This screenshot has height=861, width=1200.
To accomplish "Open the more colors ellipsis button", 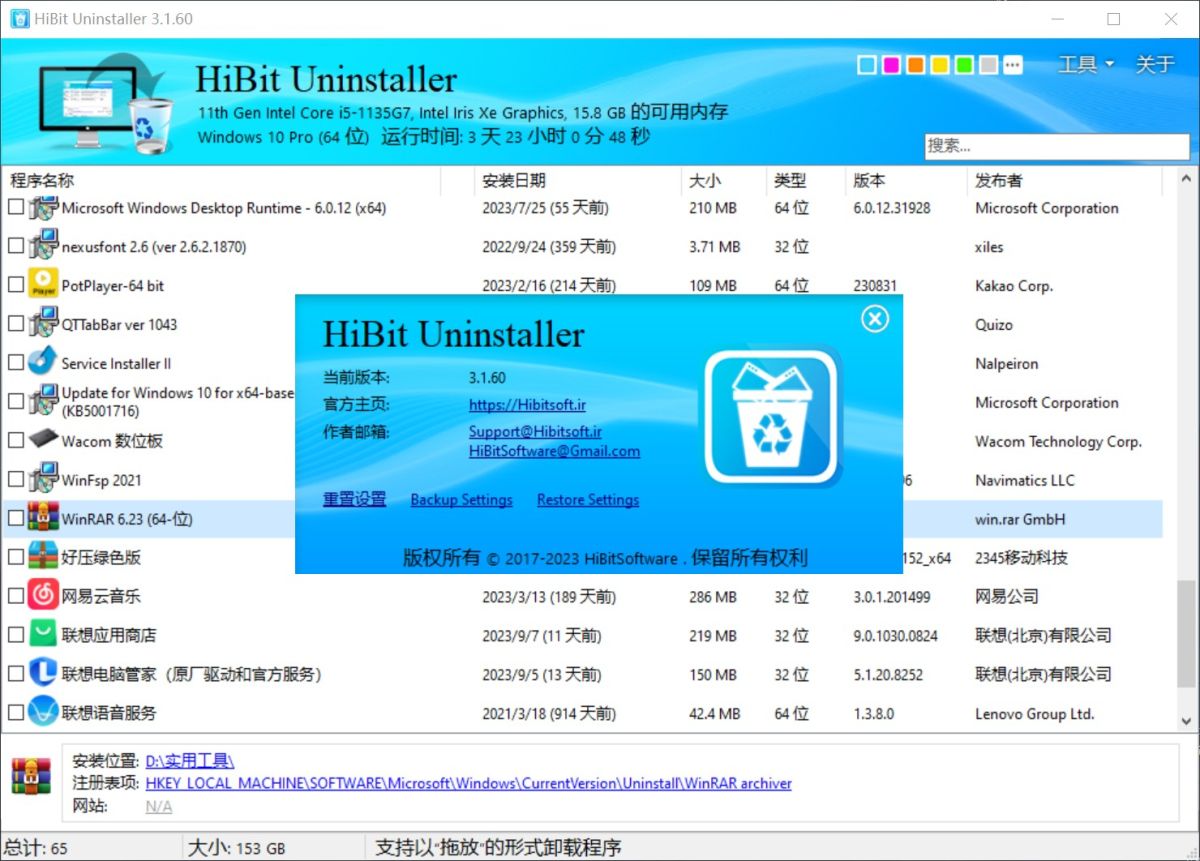I will point(1014,65).
